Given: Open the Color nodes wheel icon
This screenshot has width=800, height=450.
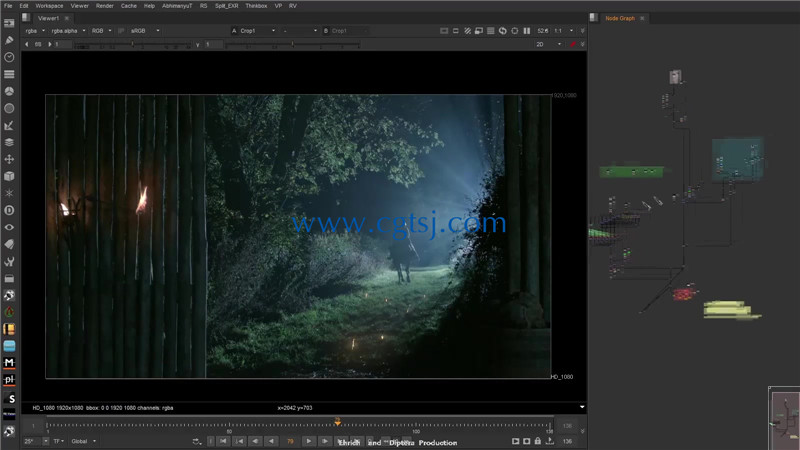Looking at the screenshot, I should pyautogui.click(x=9, y=91).
